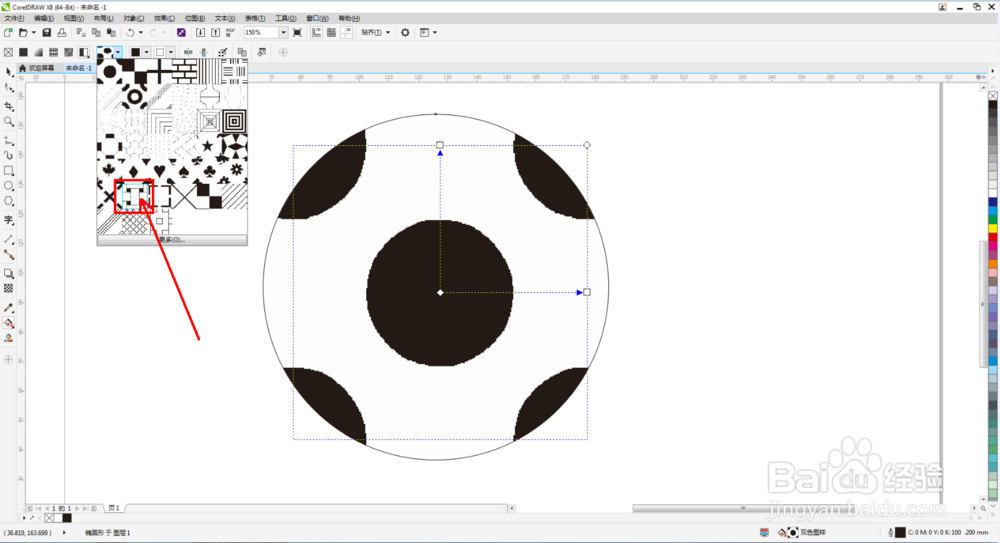Select No fill in property bar
This screenshot has width=1000, height=543.
pos(8,52)
